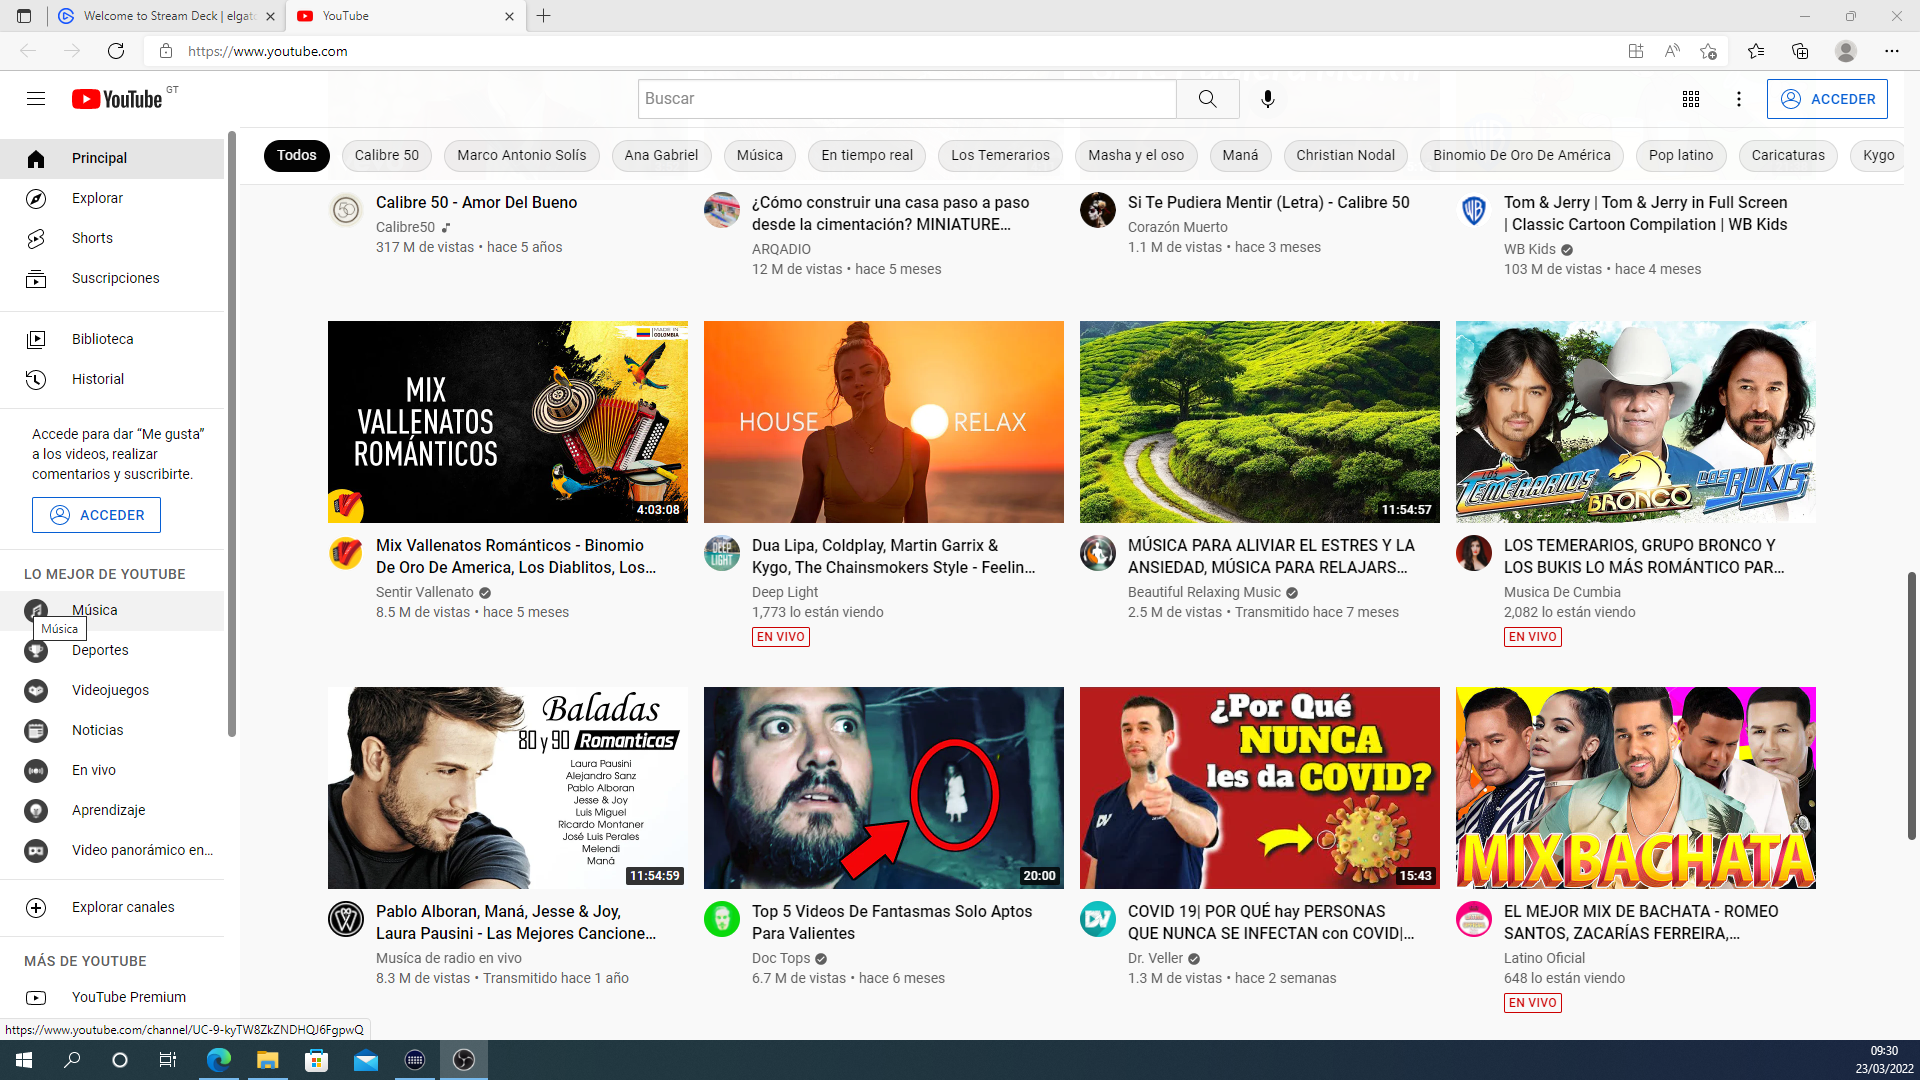Select the Calibre 50 filter chip
The width and height of the screenshot is (1920, 1080).
click(386, 155)
